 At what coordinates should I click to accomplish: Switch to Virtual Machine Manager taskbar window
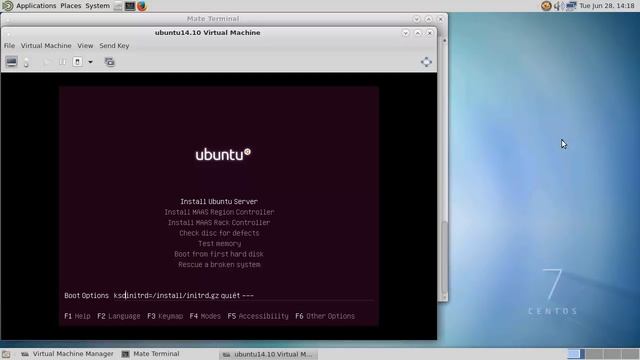(x=67, y=354)
